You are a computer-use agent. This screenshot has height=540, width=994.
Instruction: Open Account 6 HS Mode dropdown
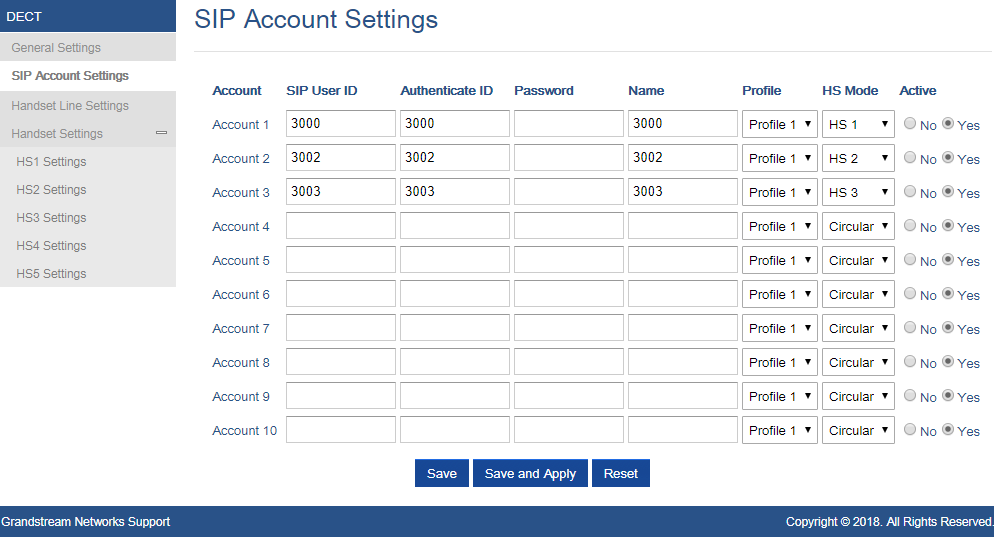(x=858, y=294)
